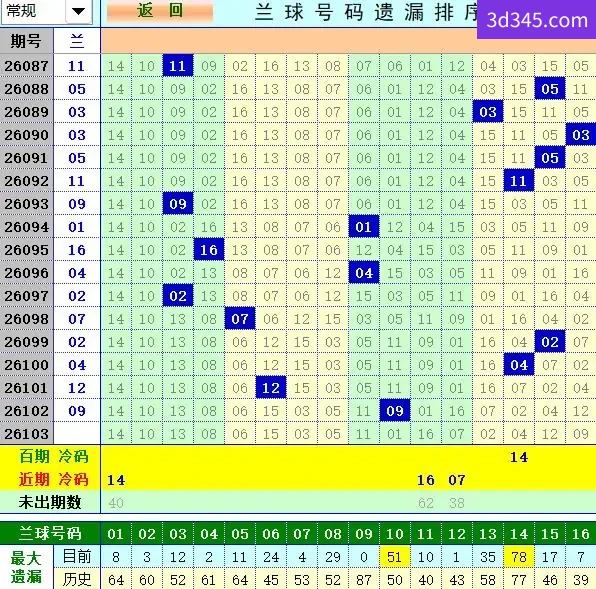This screenshot has height=589, width=596.
Task: Click the 百期 冷码 label
Action: point(54,456)
